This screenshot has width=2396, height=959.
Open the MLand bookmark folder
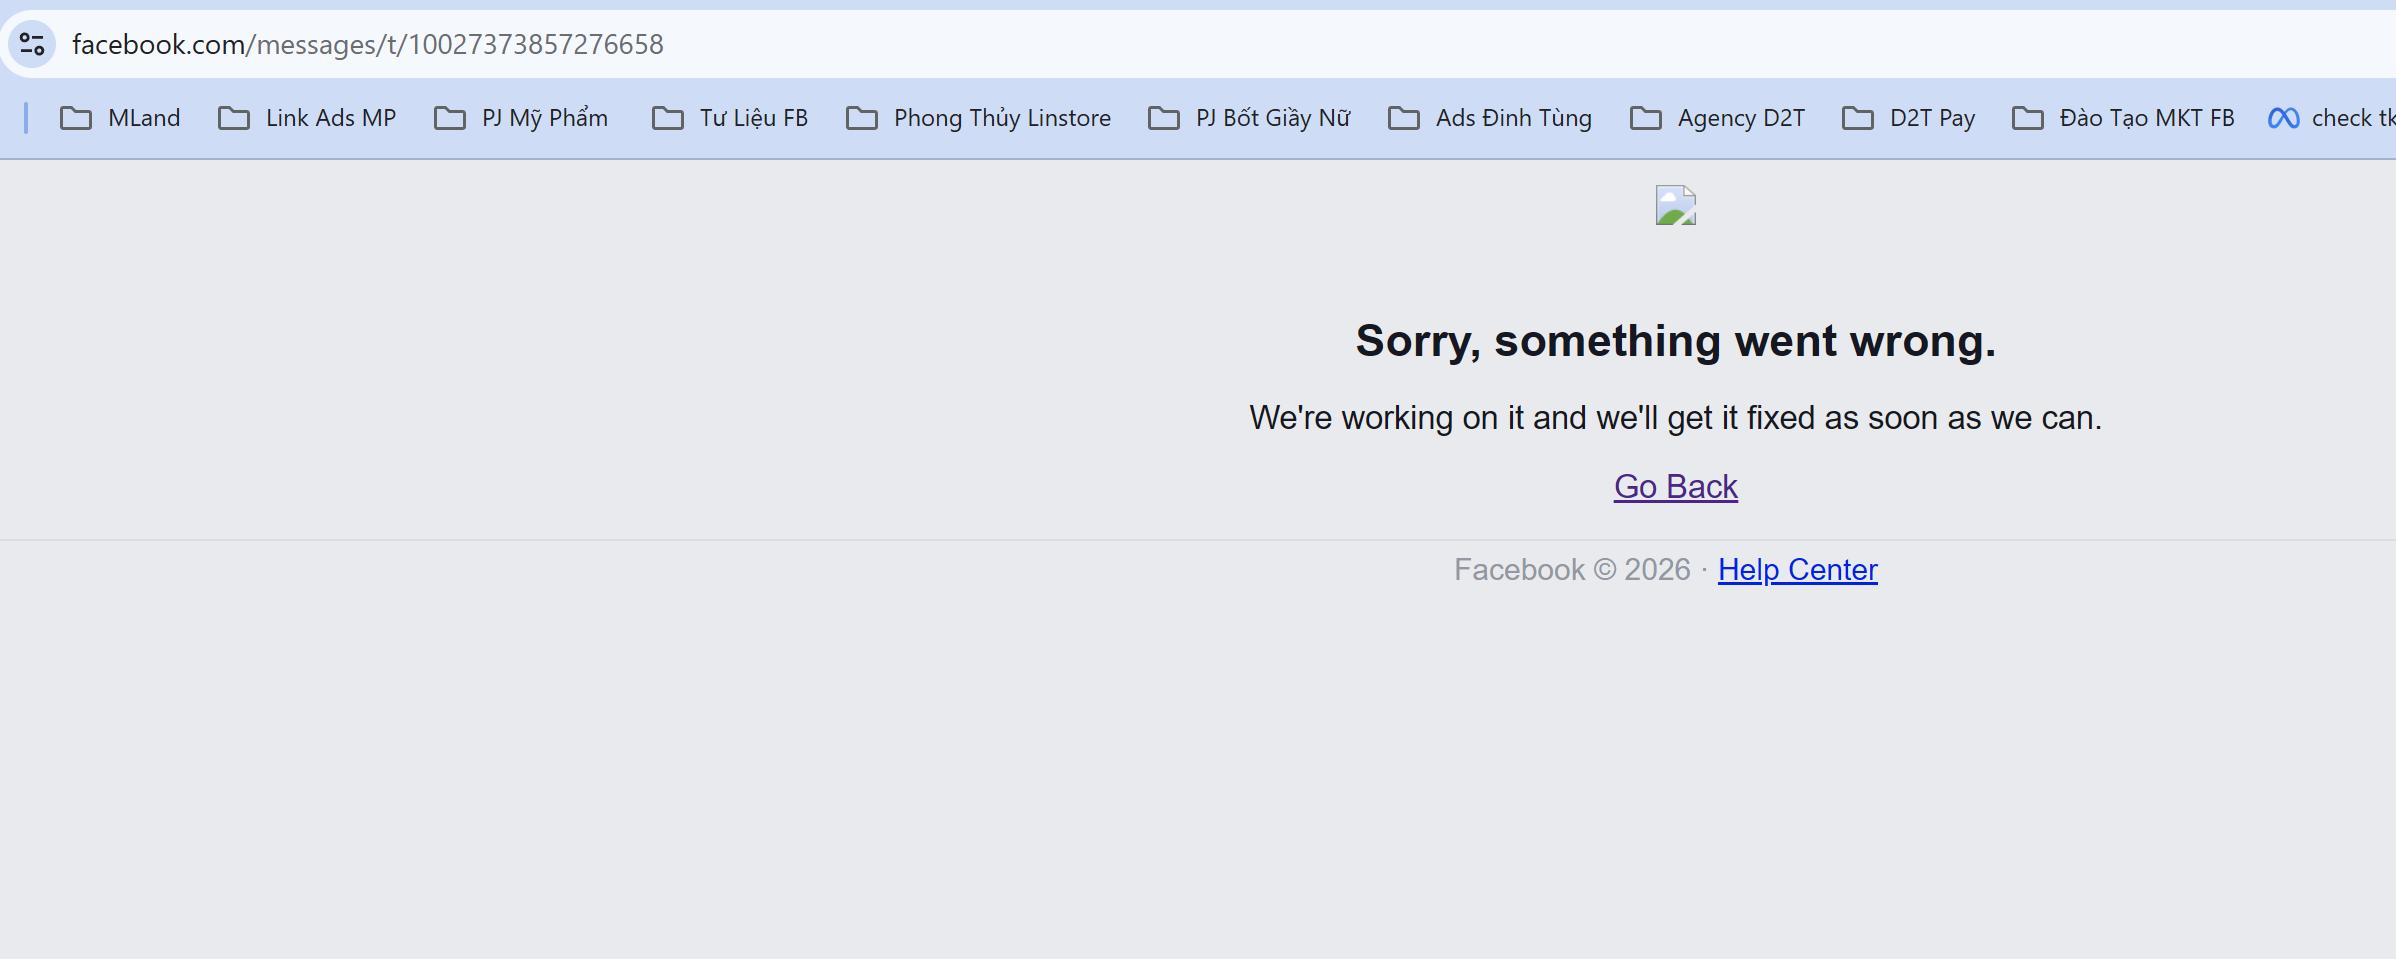click(x=120, y=118)
